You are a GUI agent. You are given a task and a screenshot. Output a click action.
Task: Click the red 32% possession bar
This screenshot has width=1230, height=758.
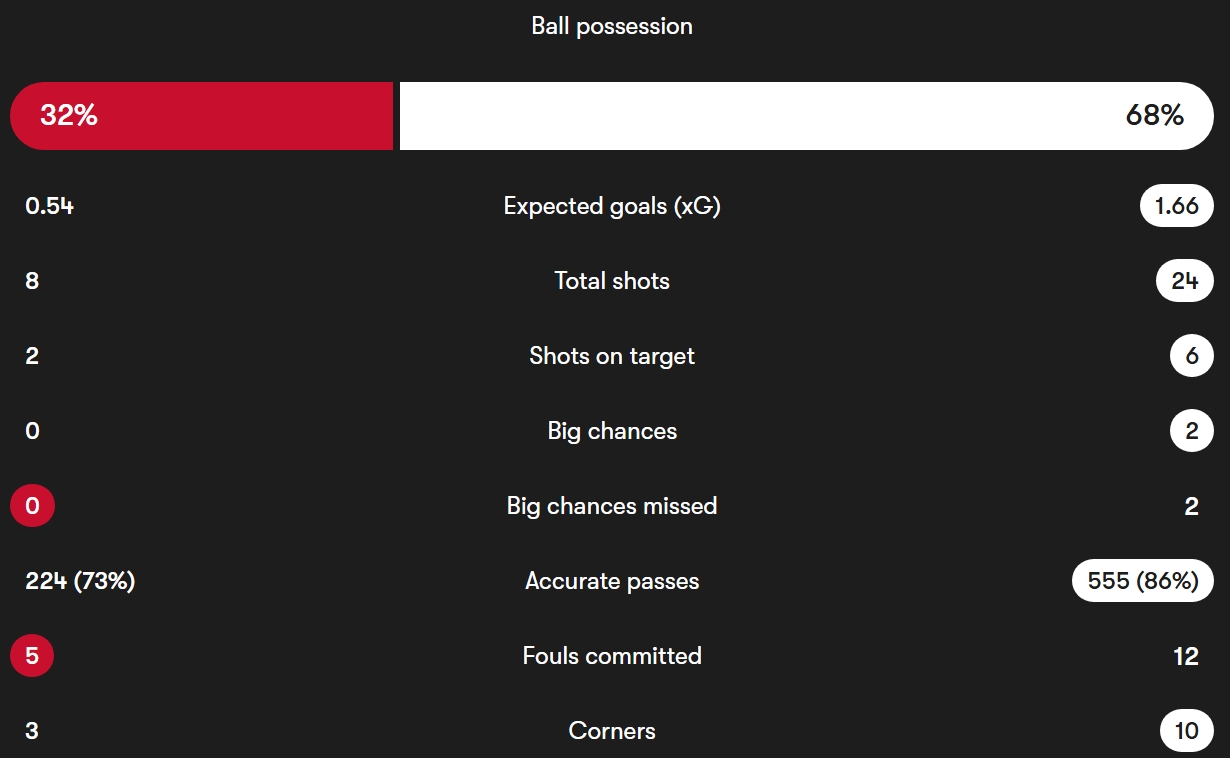pos(201,116)
